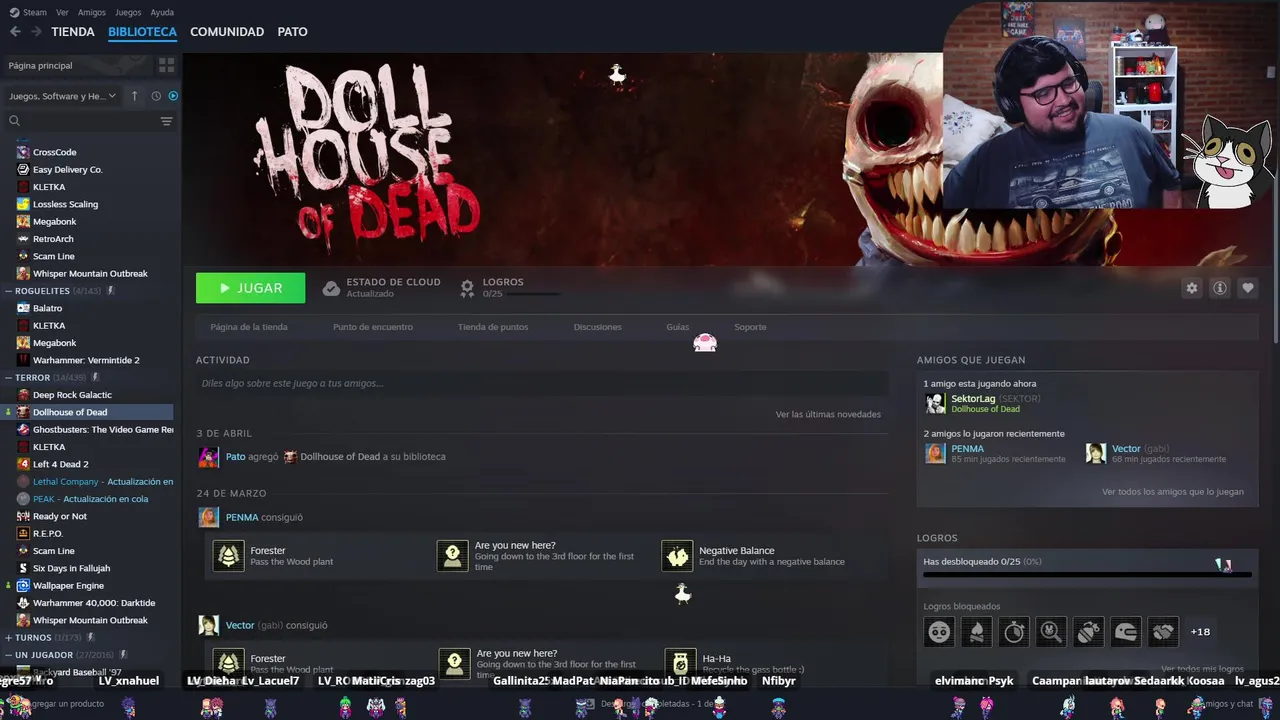Click the library search magnifier icon
This screenshot has width=1280, height=720.
point(14,121)
